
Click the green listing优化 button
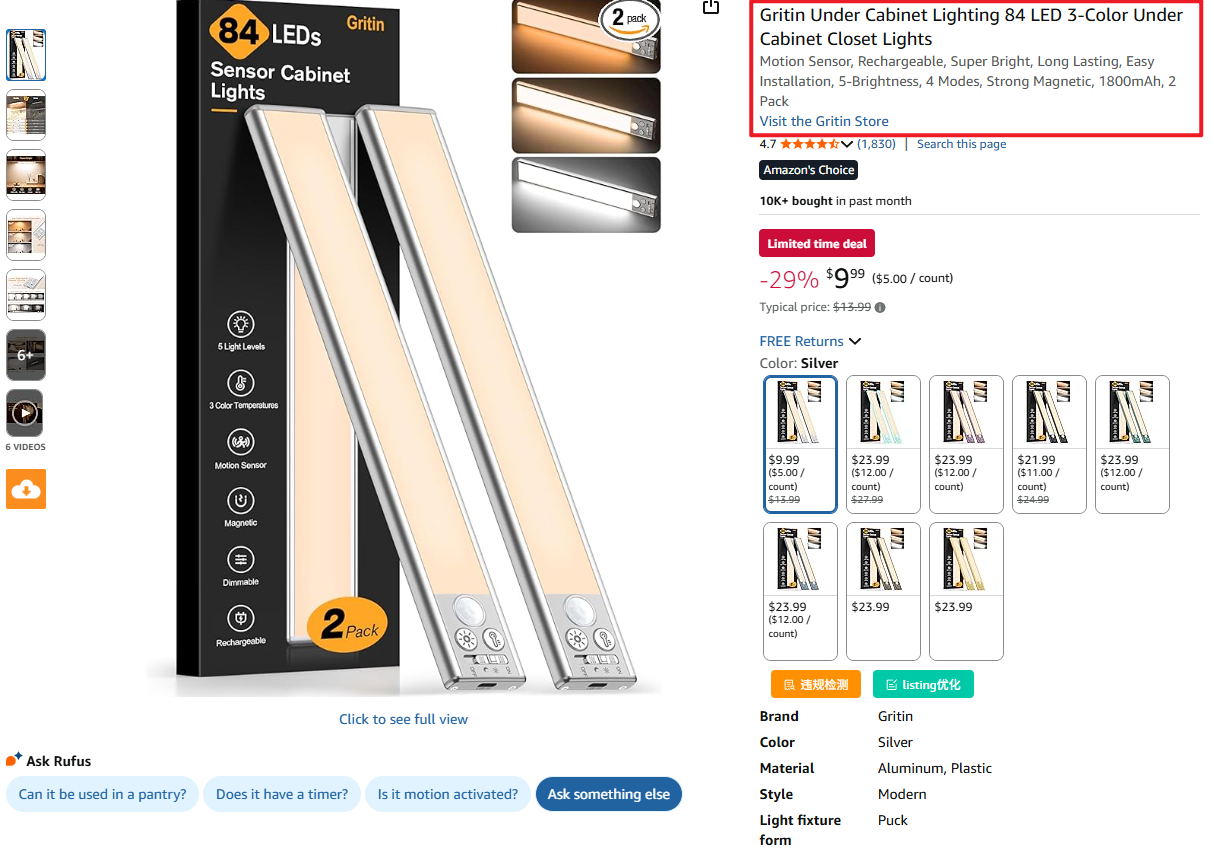[923, 684]
